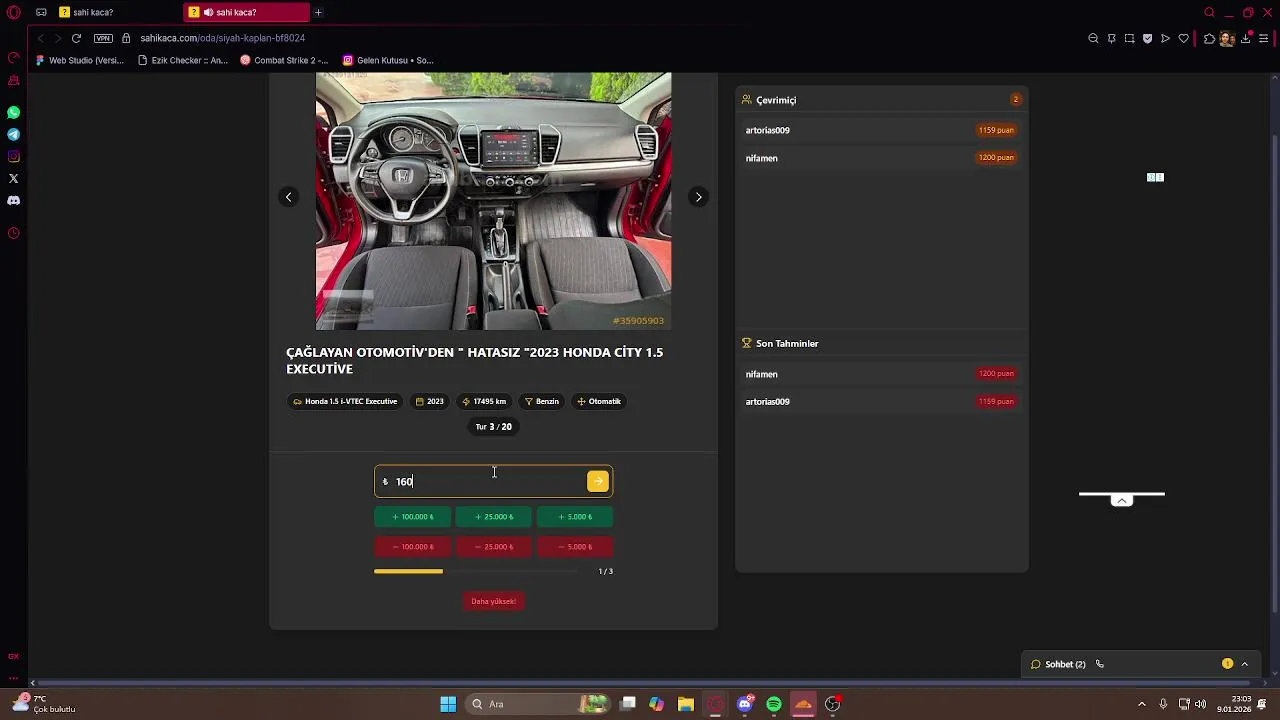
Task: Submit the price guess with arrow button
Action: click(x=598, y=481)
